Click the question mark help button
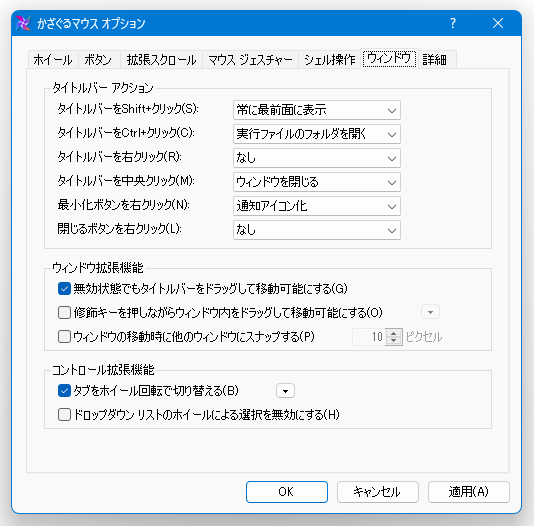 pos(453,23)
